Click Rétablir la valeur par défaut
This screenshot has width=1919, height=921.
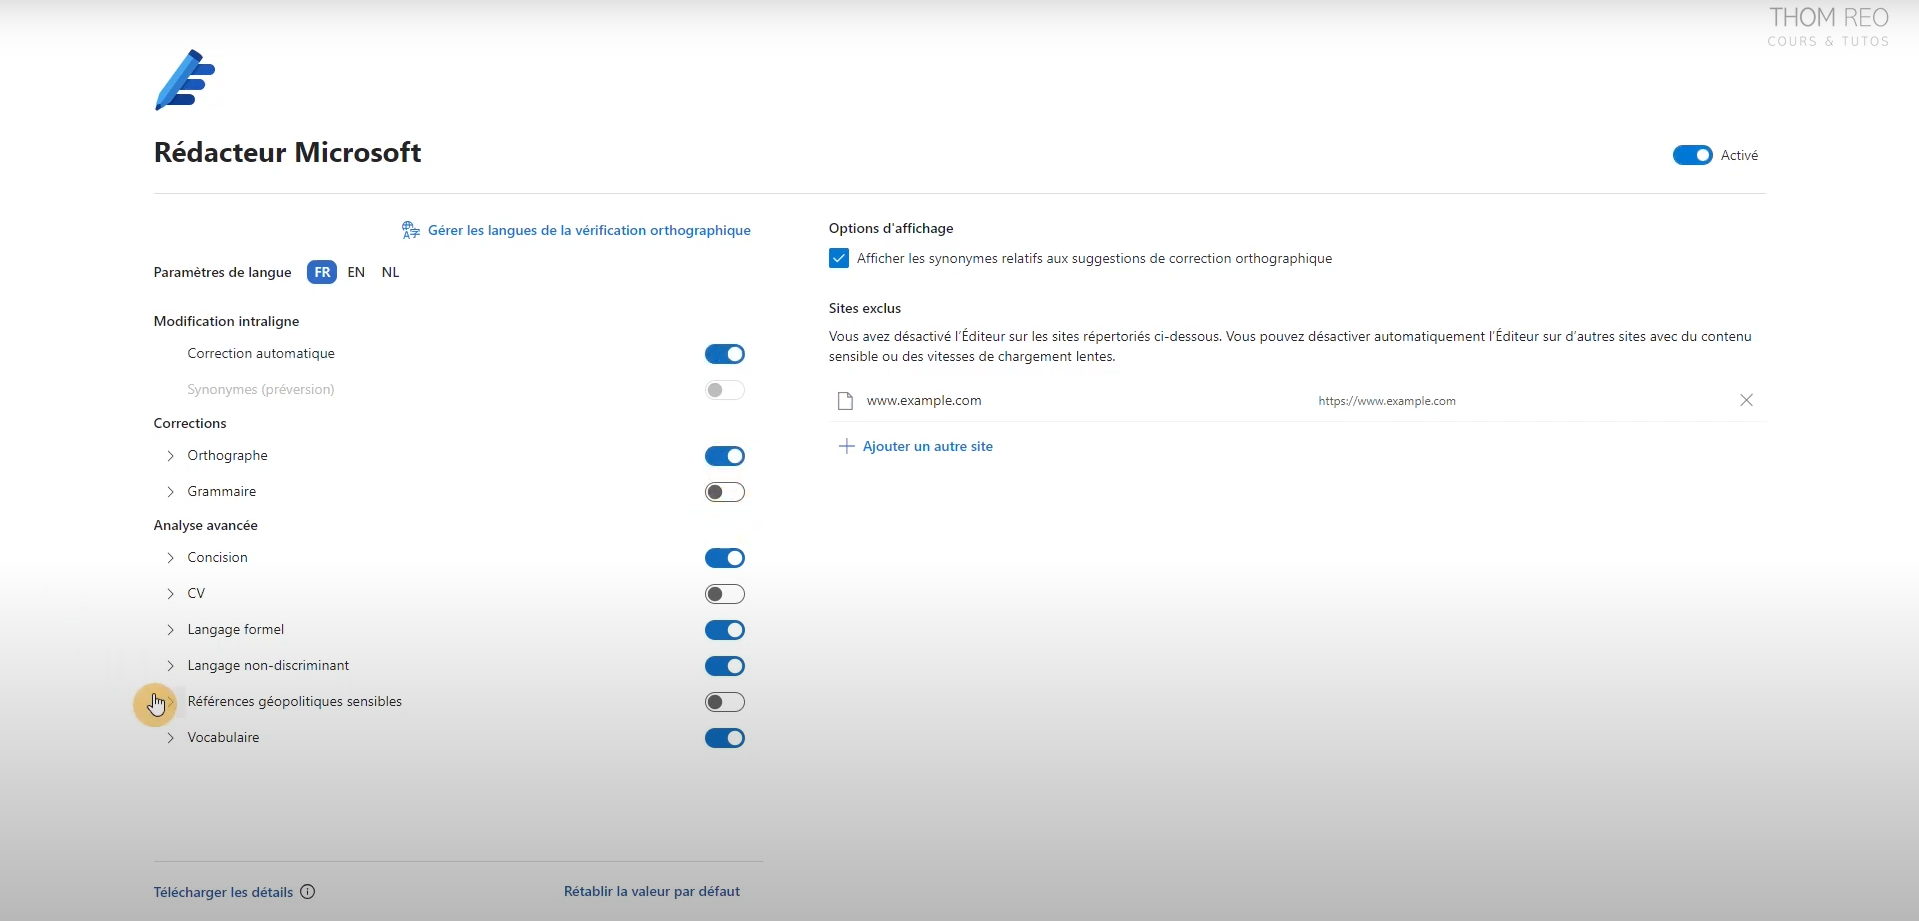[x=652, y=891]
